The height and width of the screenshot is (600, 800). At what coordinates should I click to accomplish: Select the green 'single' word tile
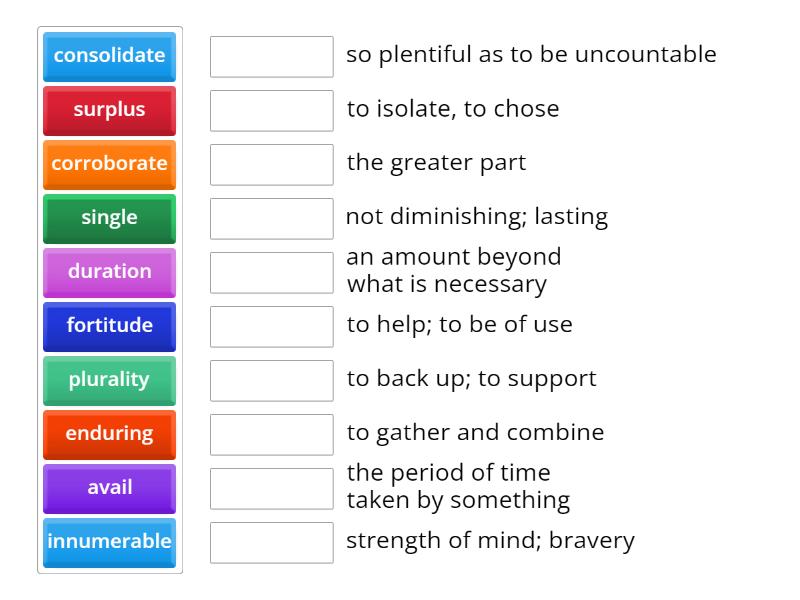tap(109, 218)
